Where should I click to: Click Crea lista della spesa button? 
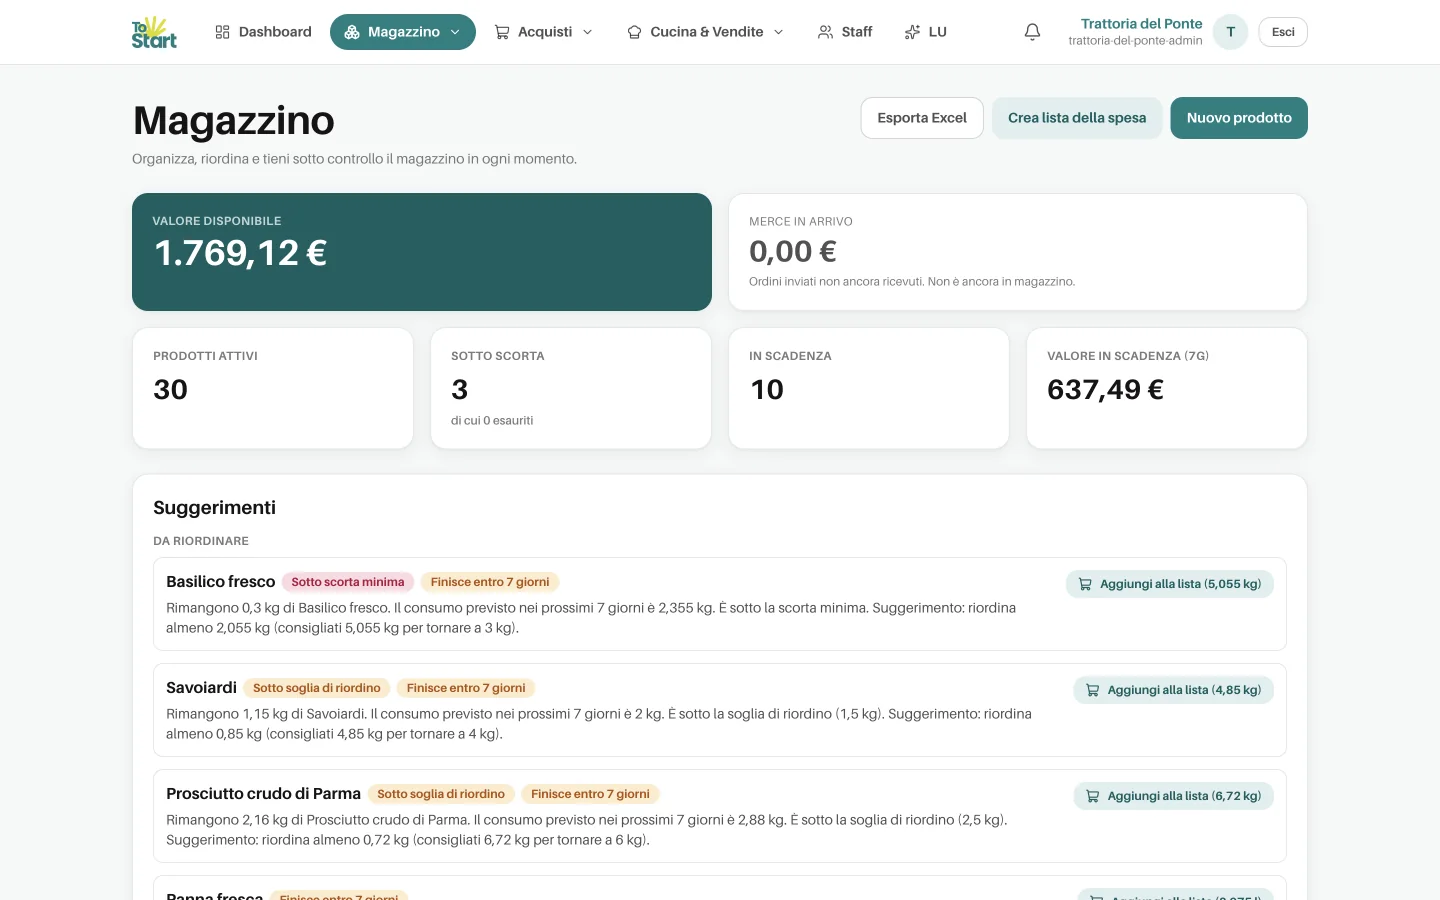point(1077,118)
